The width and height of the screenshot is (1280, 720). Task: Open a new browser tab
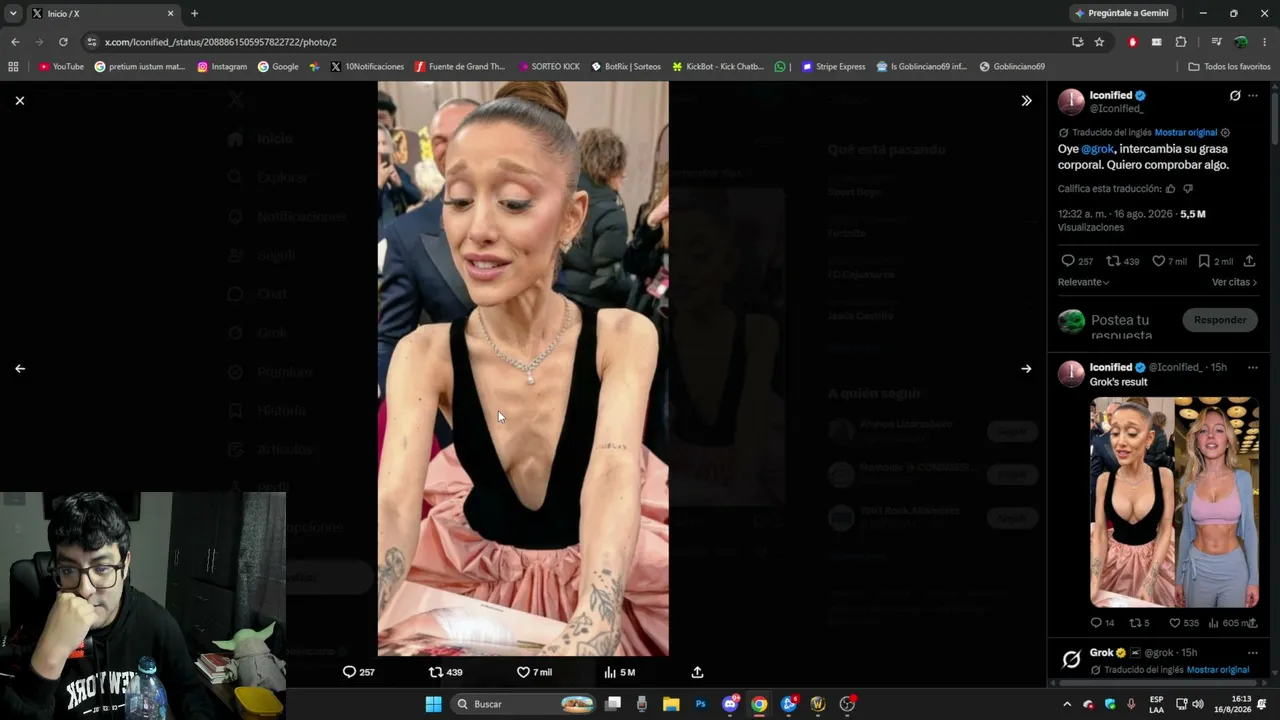coord(194,14)
